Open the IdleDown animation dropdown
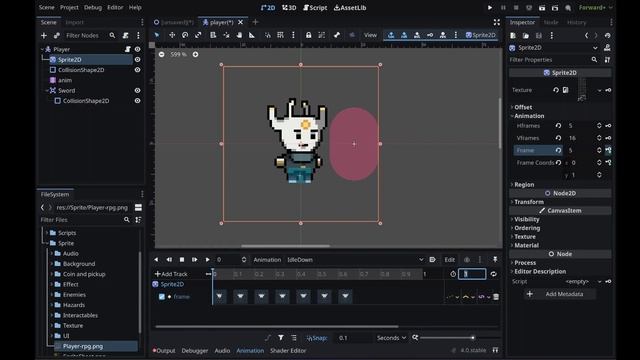This screenshot has width=640, height=360. (355, 260)
